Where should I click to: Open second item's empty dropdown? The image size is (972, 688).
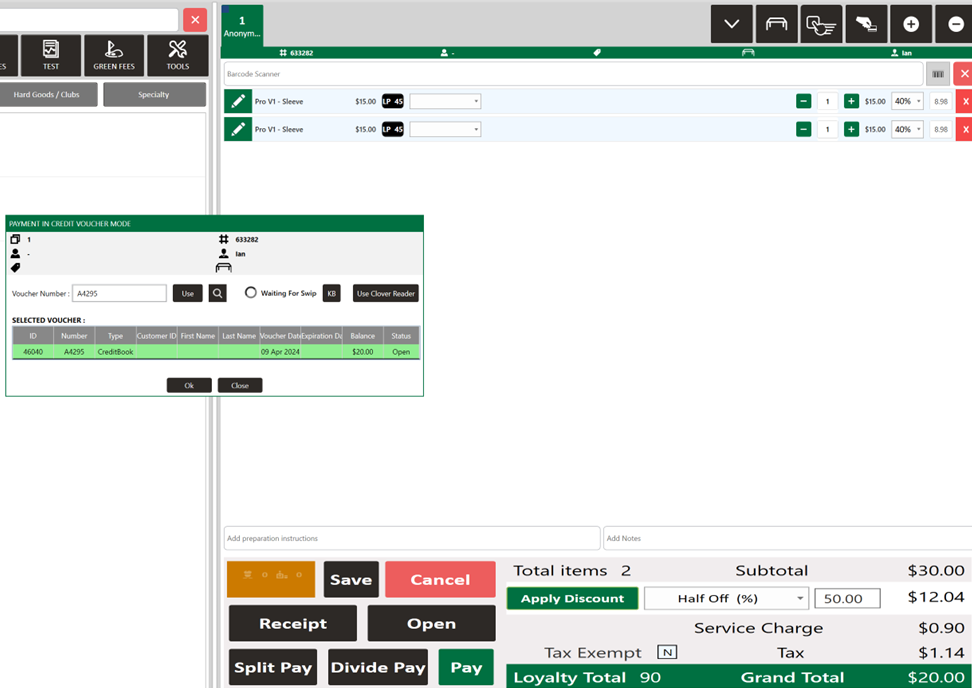tap(445, 130)
